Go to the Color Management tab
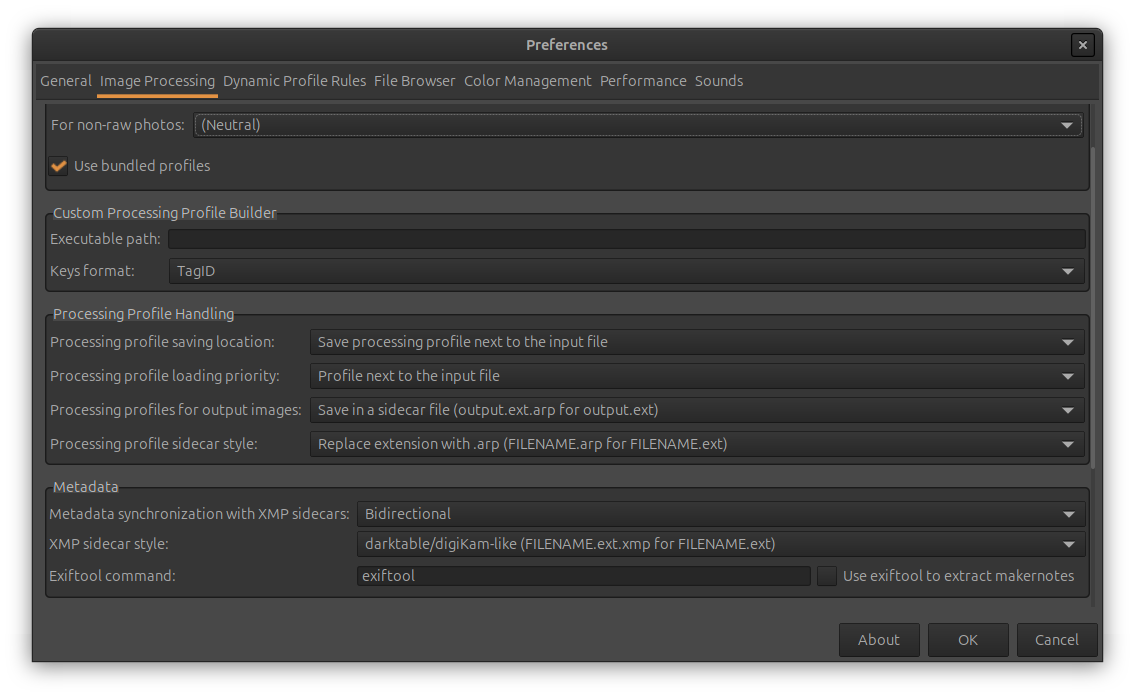The width and height of the screenshot is (1135, 697). (x=527, y=81)
